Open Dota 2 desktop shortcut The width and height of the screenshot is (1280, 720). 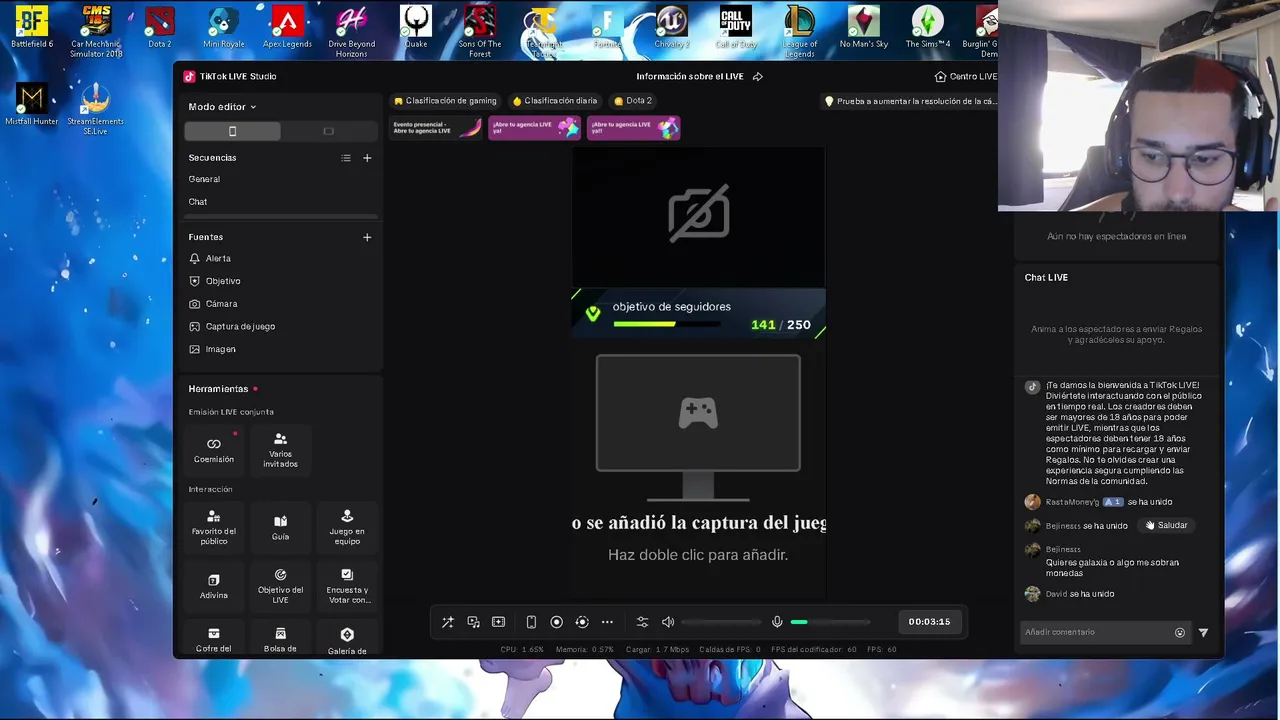(x=160, y=28)
